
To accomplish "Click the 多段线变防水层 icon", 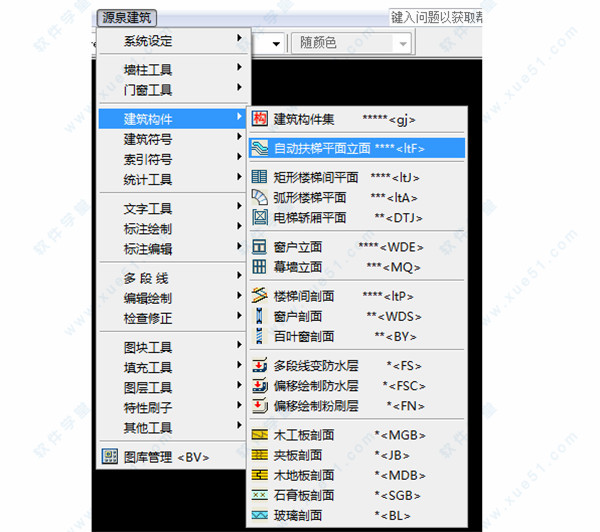I will 259,365.
